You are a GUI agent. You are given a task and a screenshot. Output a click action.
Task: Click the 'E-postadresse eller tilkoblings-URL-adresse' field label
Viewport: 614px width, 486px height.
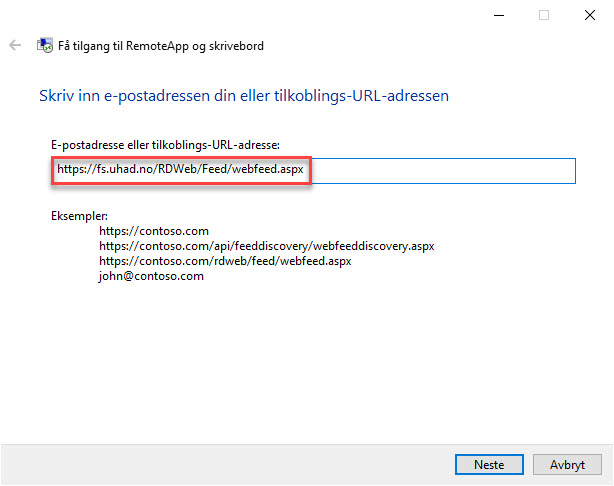click(x=165, y=145)
